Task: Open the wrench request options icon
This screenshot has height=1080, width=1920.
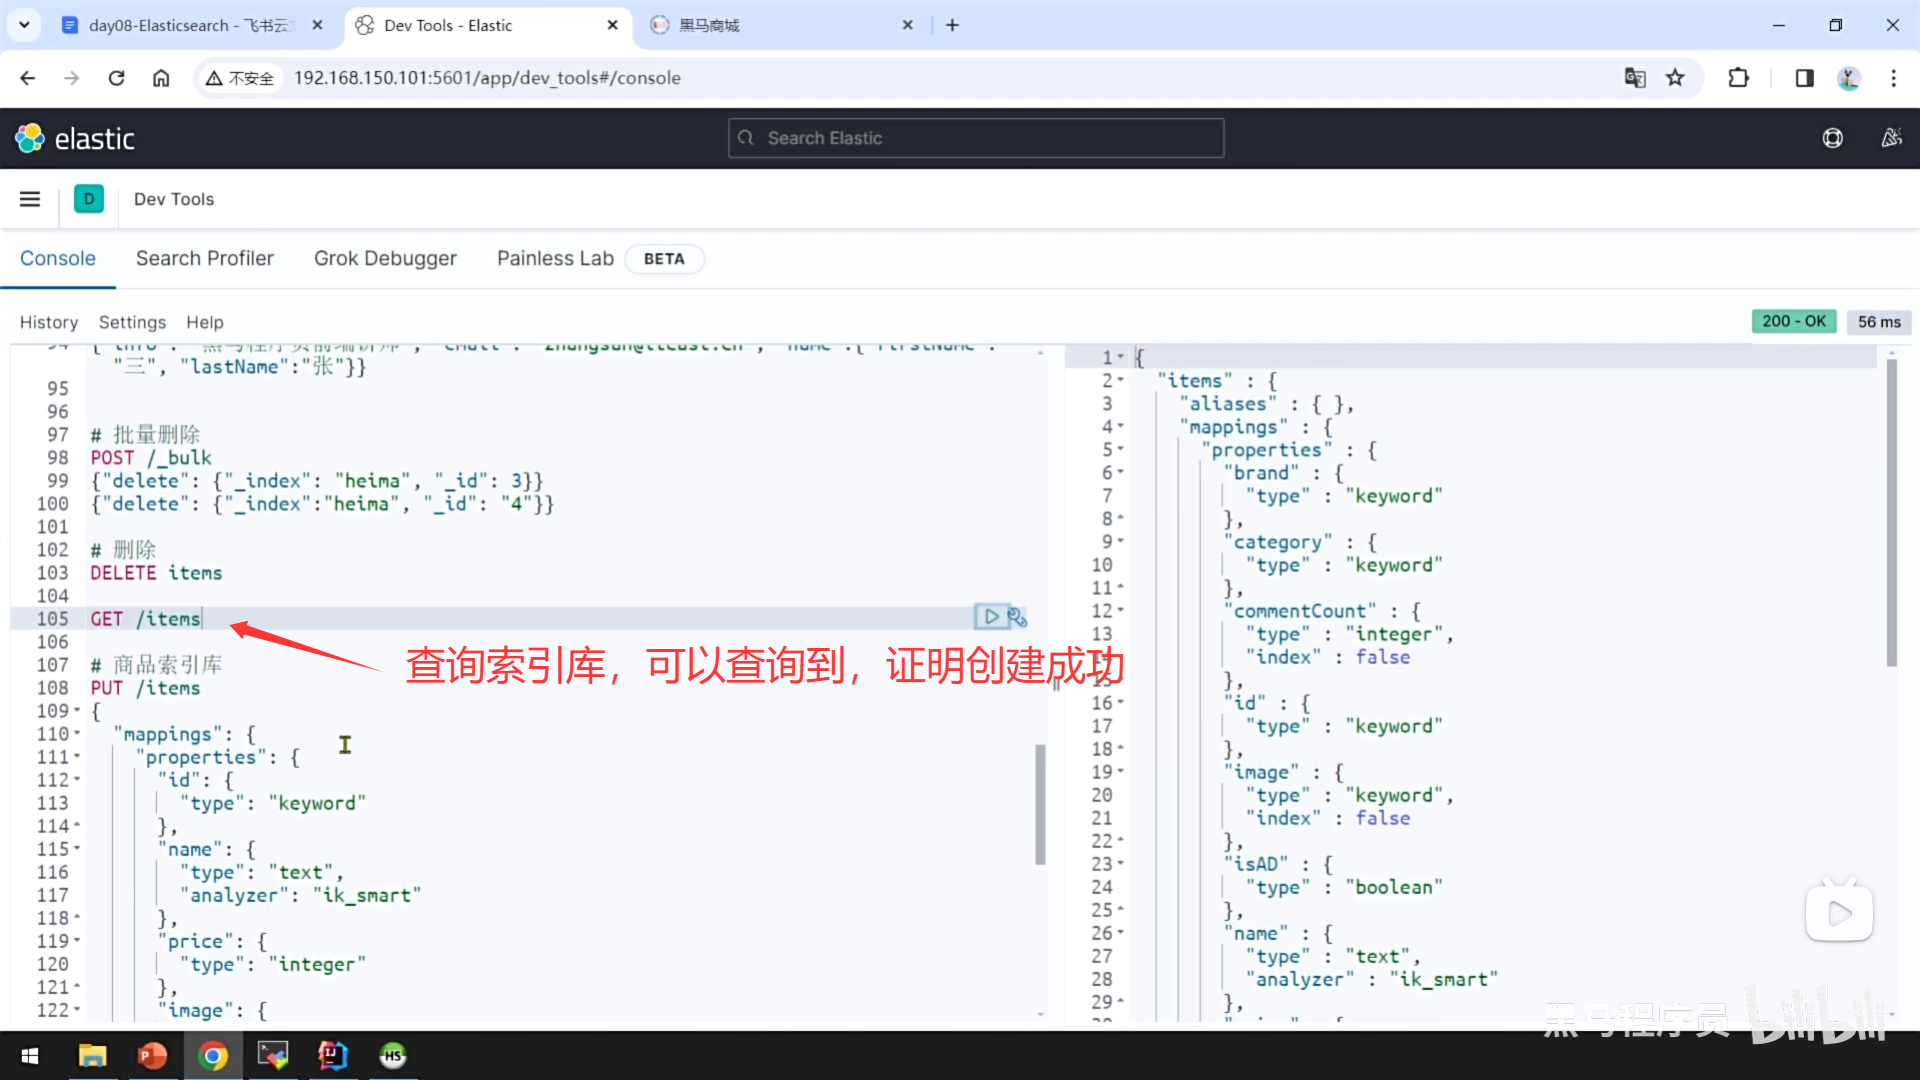Action: tap(1017, 617)
